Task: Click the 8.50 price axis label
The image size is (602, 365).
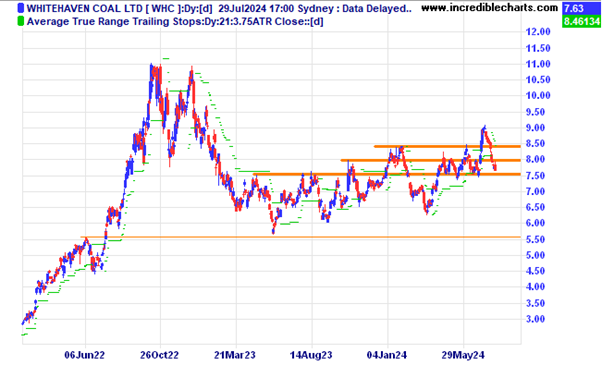Action: point(535,144)
